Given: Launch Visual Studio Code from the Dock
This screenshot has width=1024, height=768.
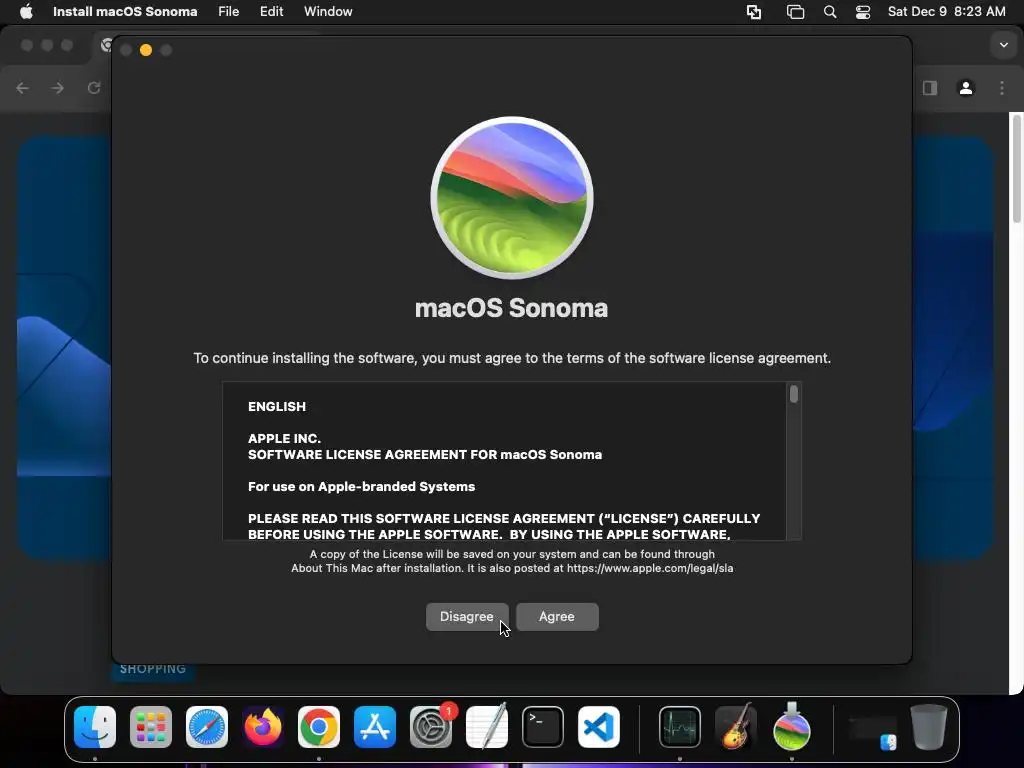Looking at the screenshot, I should [x=599, y=727].
